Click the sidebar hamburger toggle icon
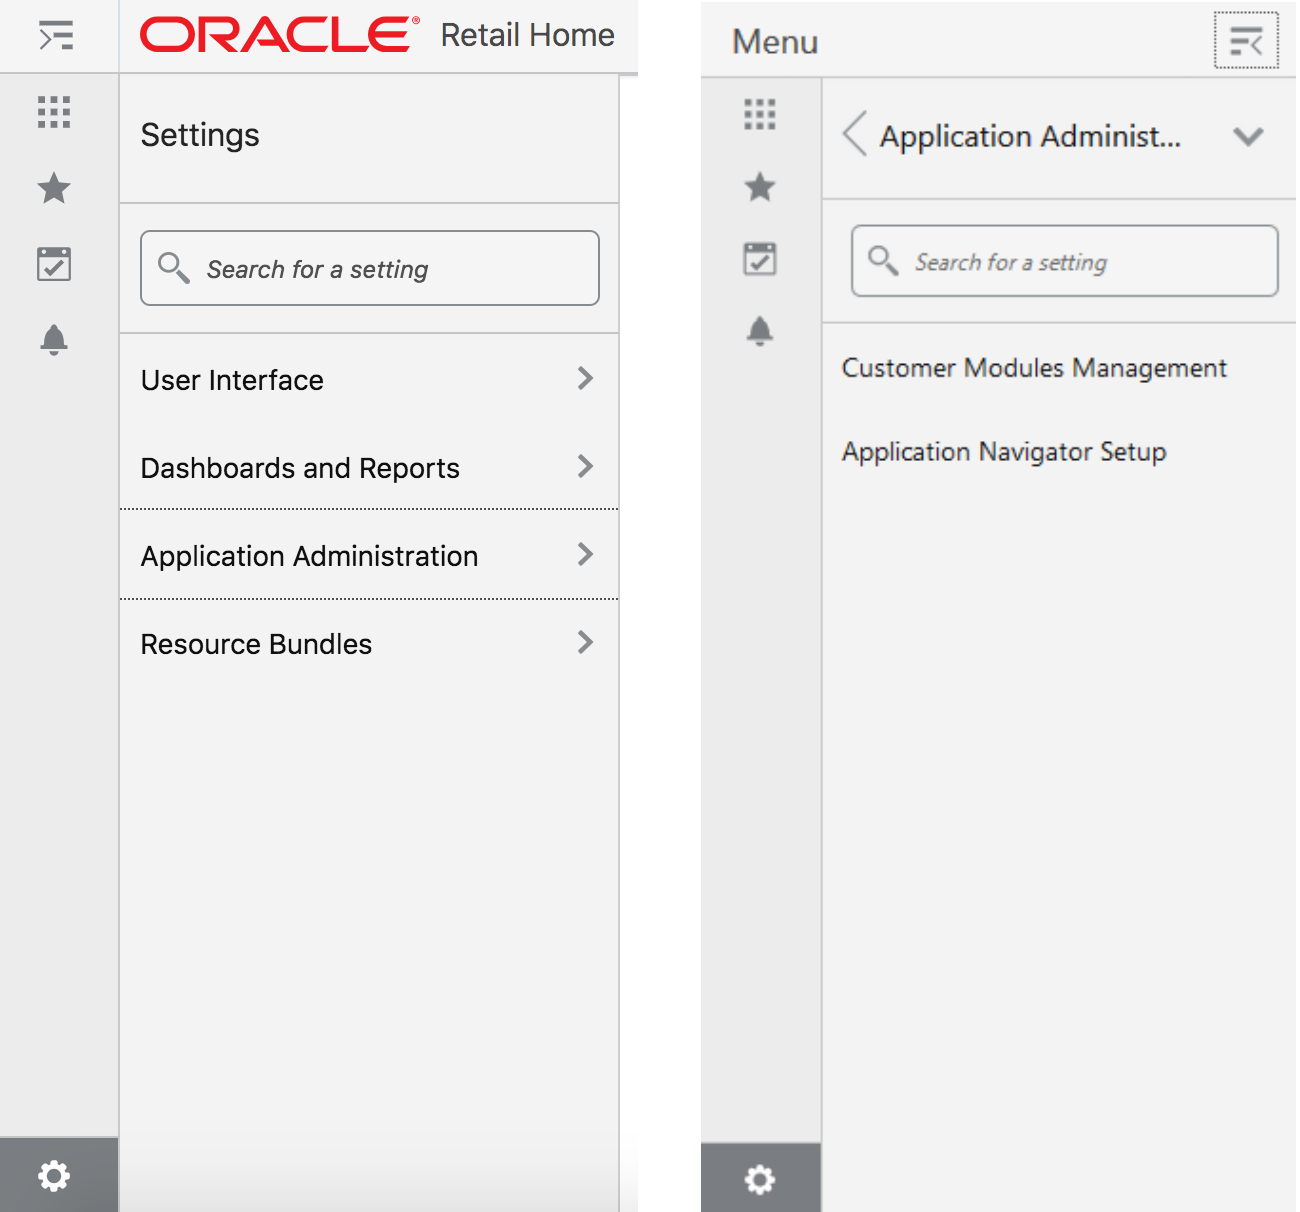1300x1212 pixels. click(x=55, y=35)
